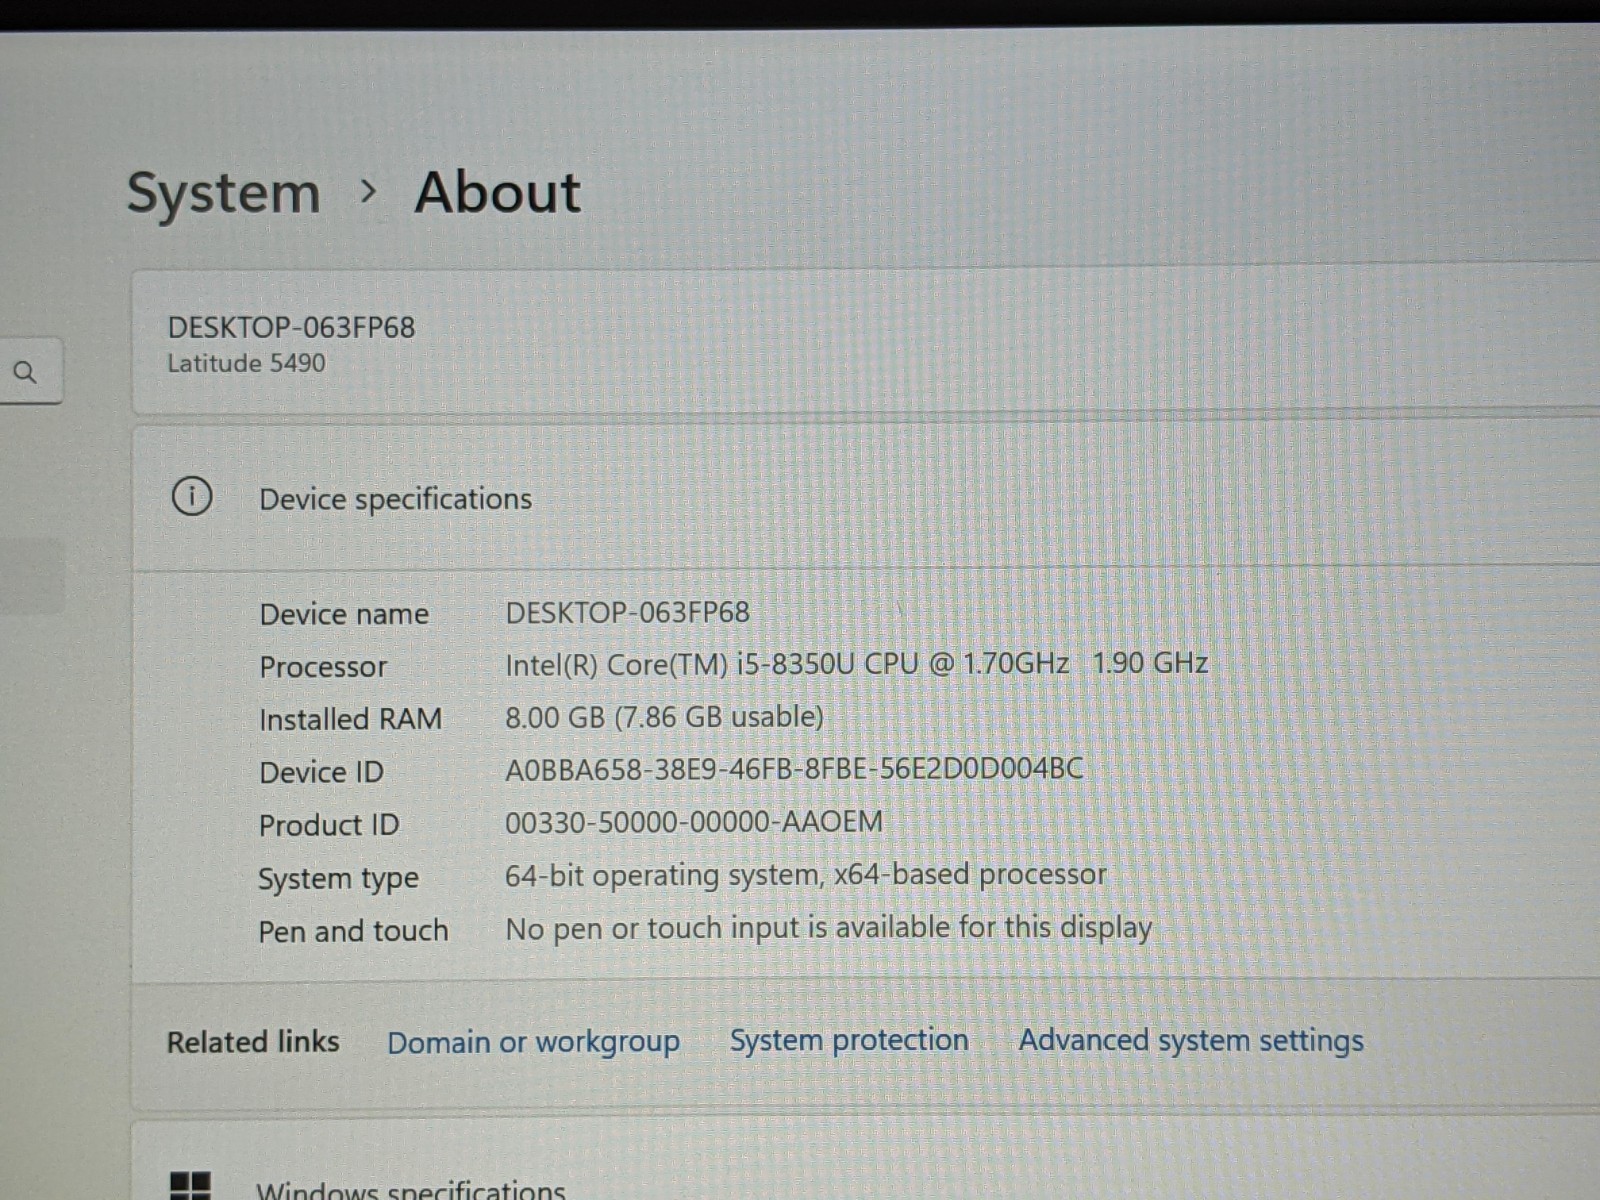Click the search magnifier icon in sidebar
Screen dimensions: 1600x1200
[25, 373]
